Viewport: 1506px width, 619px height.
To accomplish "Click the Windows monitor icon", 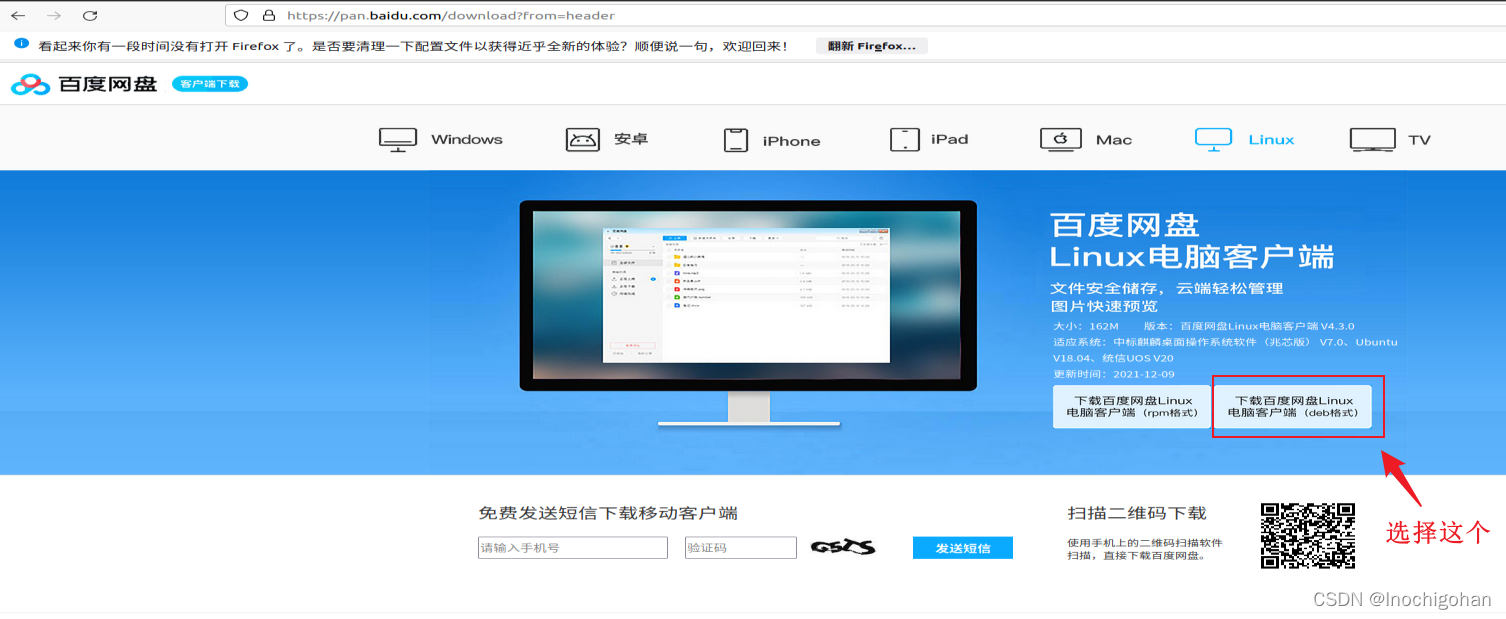I will click(398, 140).
